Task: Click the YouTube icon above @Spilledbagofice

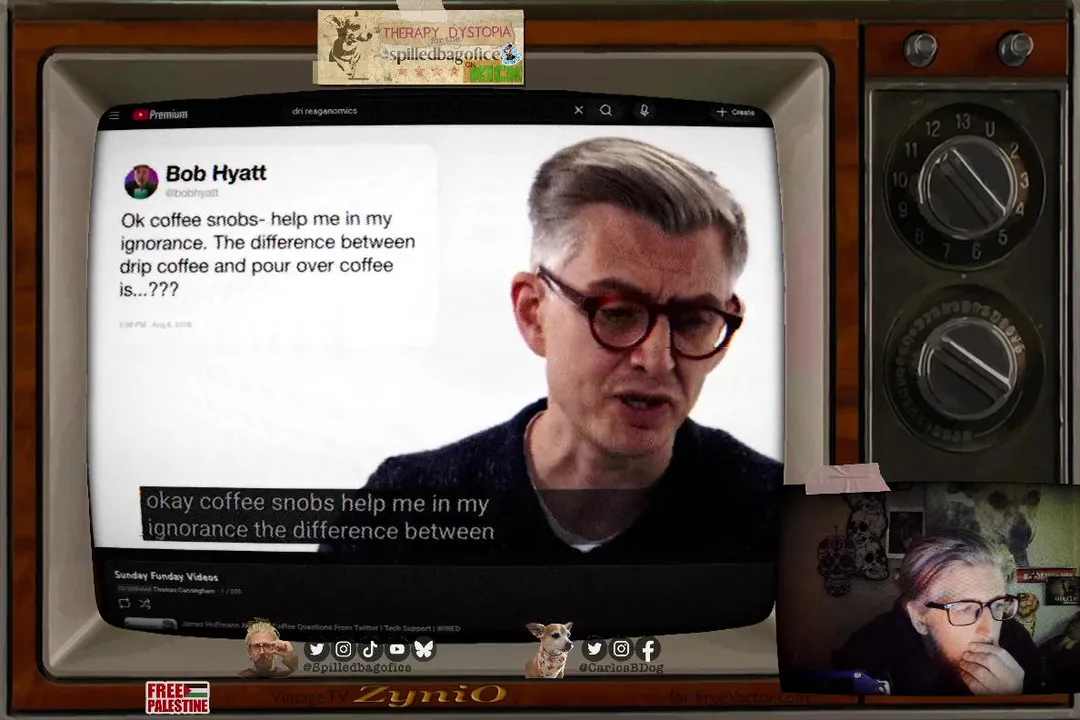Action: click(397, 649)
